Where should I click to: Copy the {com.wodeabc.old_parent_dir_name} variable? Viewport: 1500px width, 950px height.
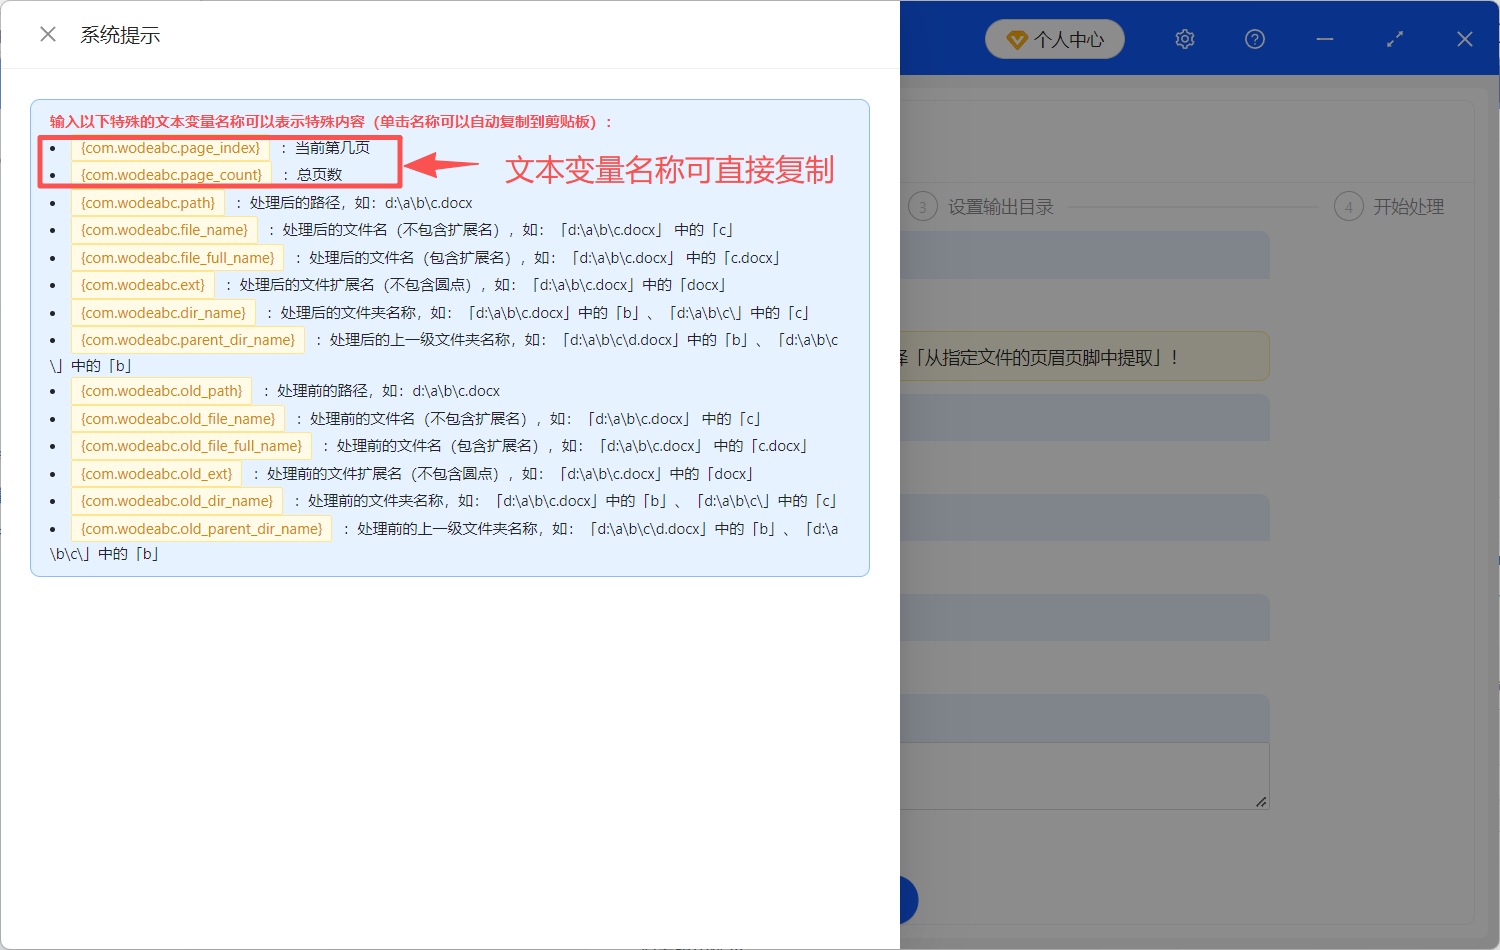click(200, 528)
